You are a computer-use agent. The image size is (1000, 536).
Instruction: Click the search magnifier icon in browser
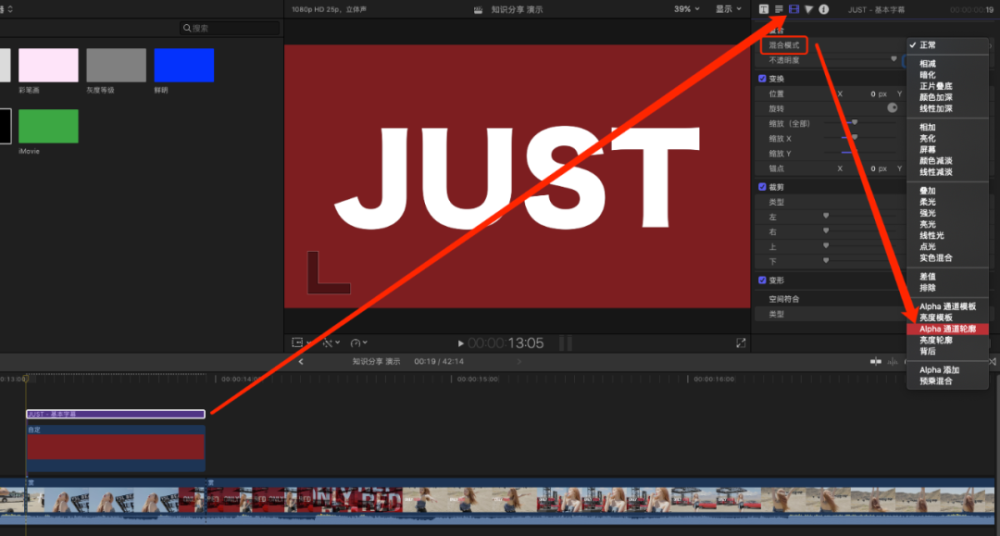tap(187, 28)
